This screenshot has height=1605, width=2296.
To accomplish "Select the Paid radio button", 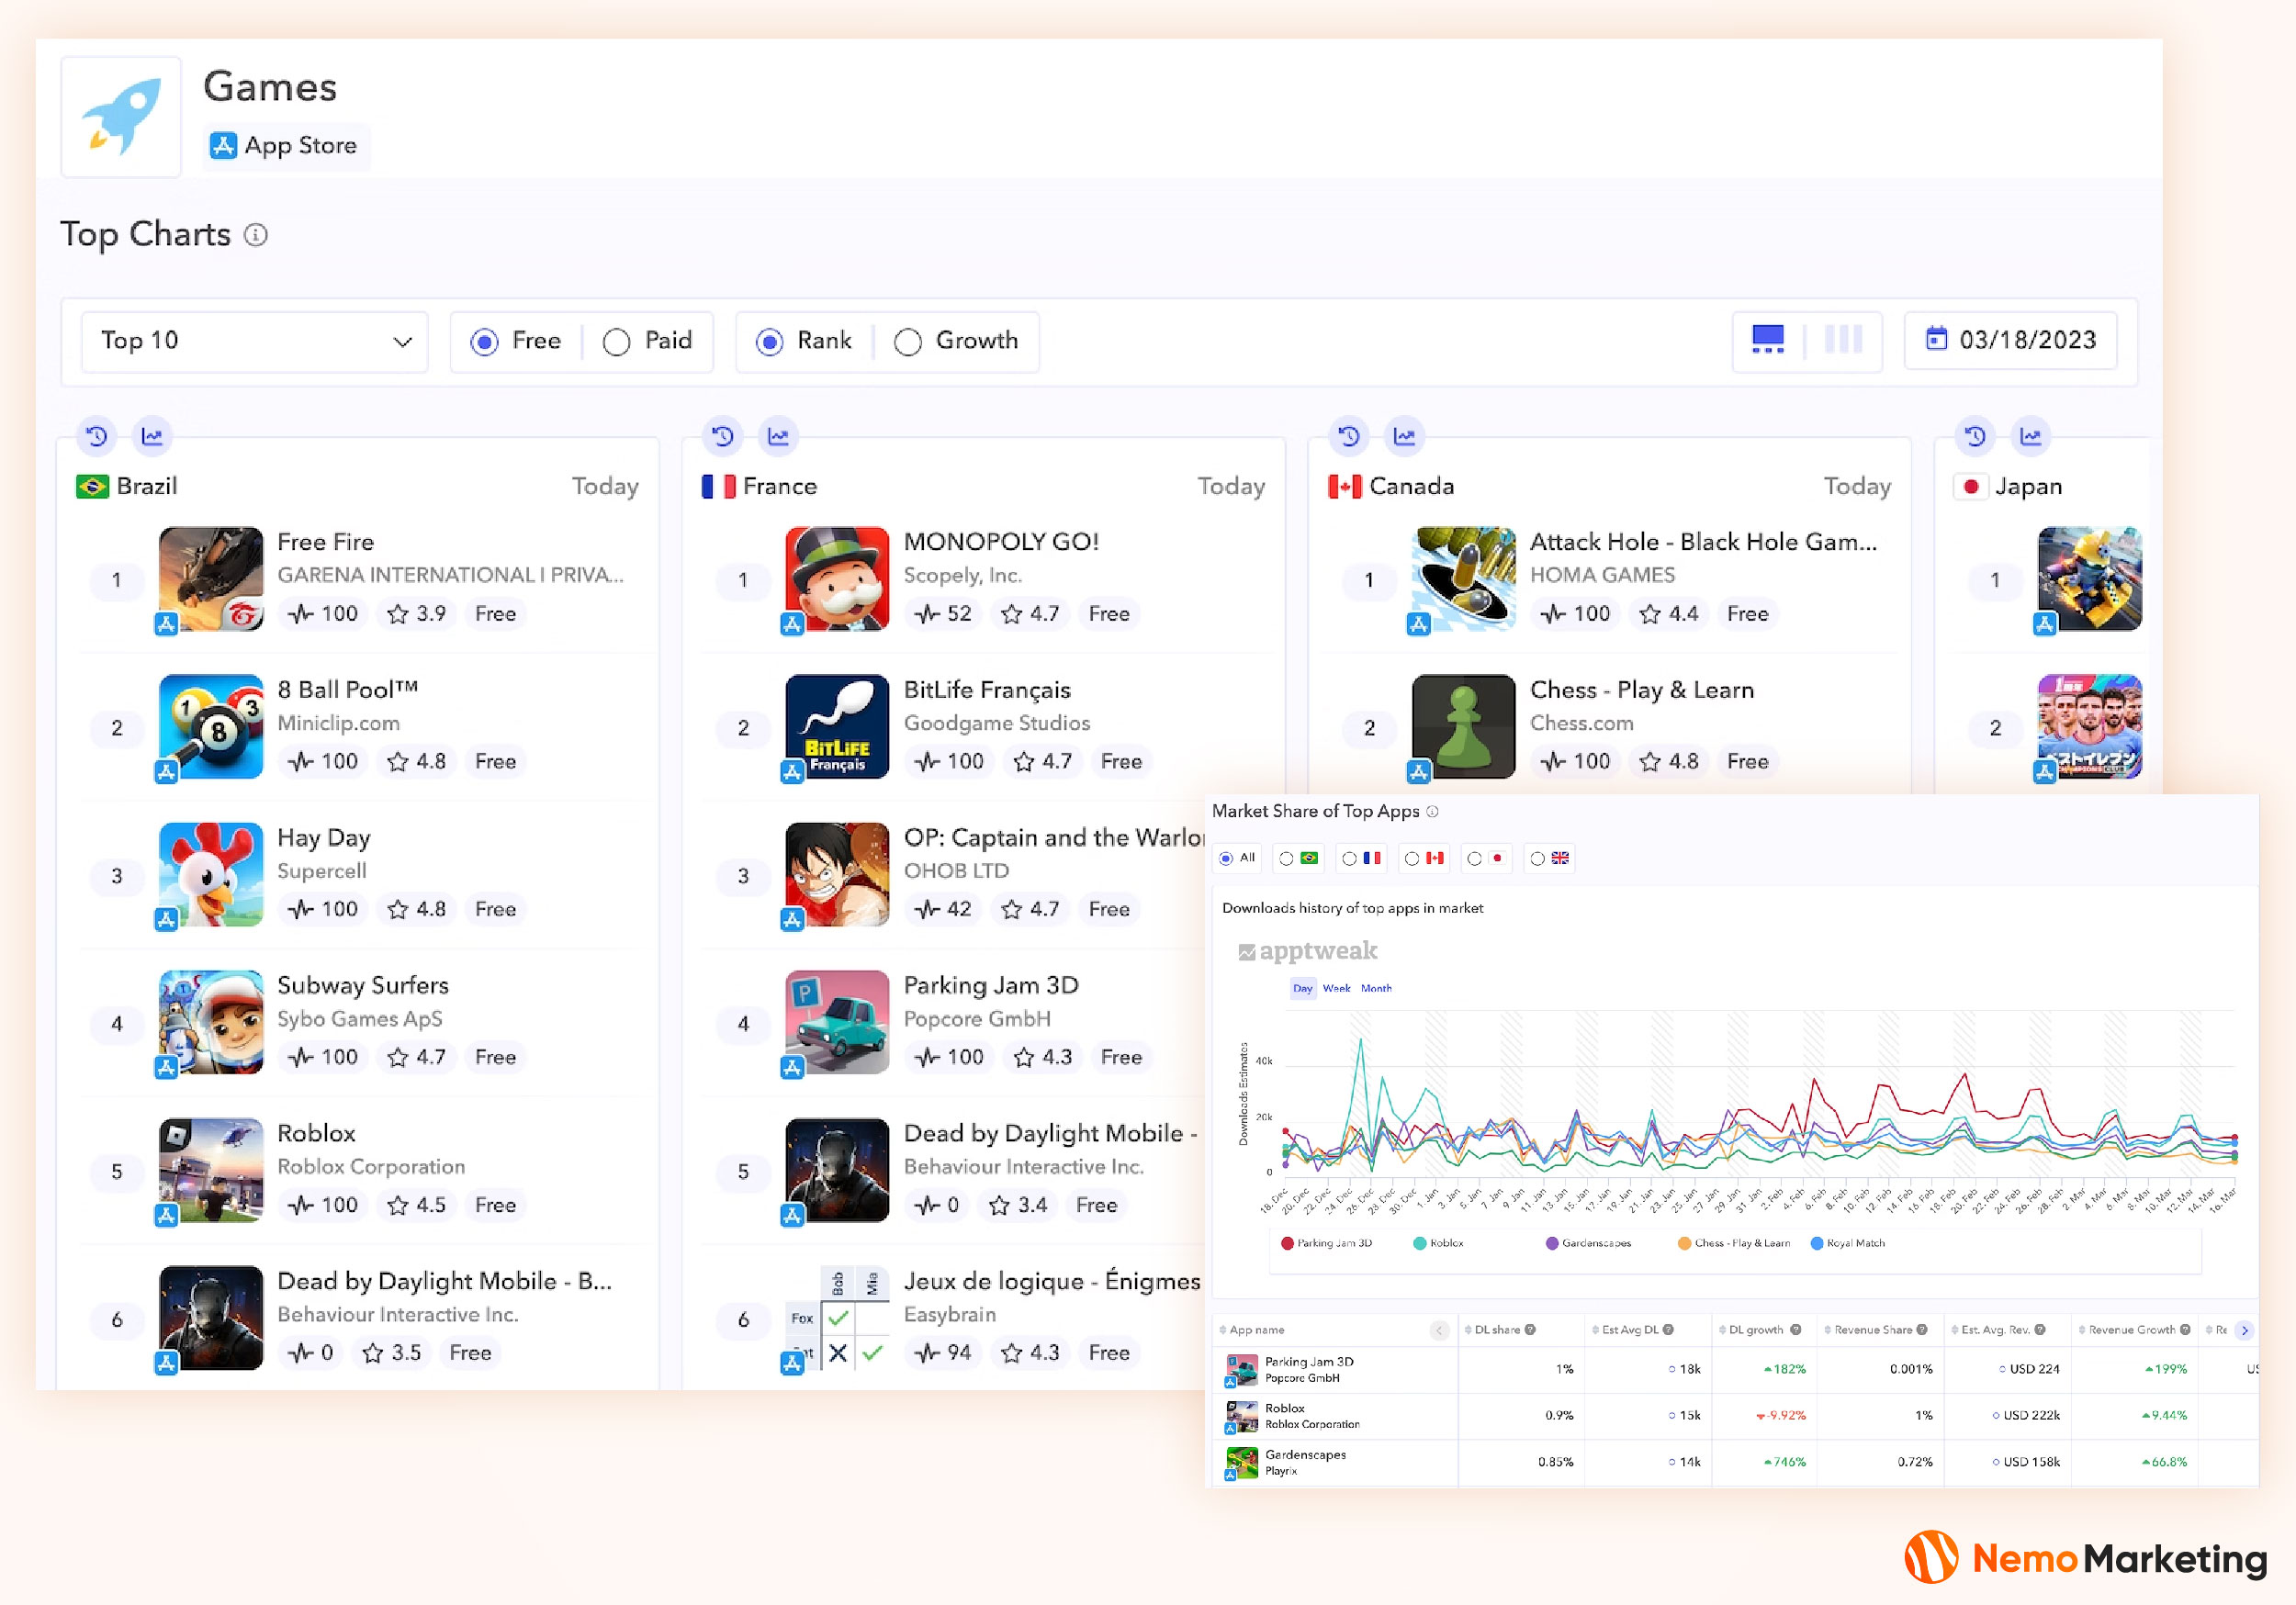I will coord(617,342).
